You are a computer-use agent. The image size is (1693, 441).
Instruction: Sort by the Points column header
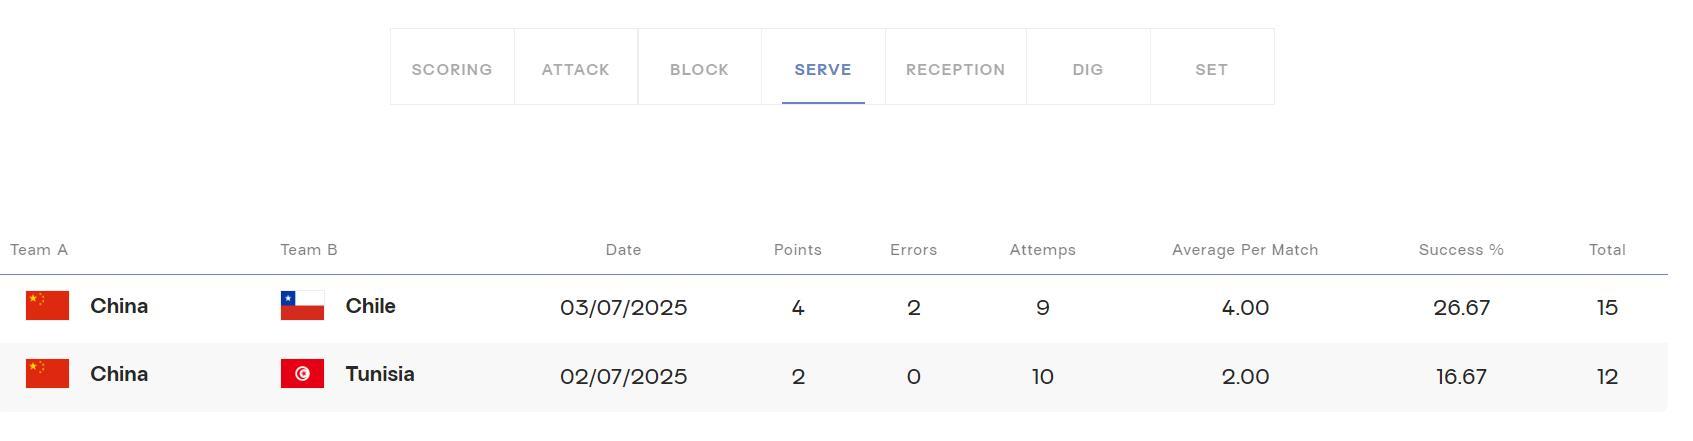tap(797, 250)
